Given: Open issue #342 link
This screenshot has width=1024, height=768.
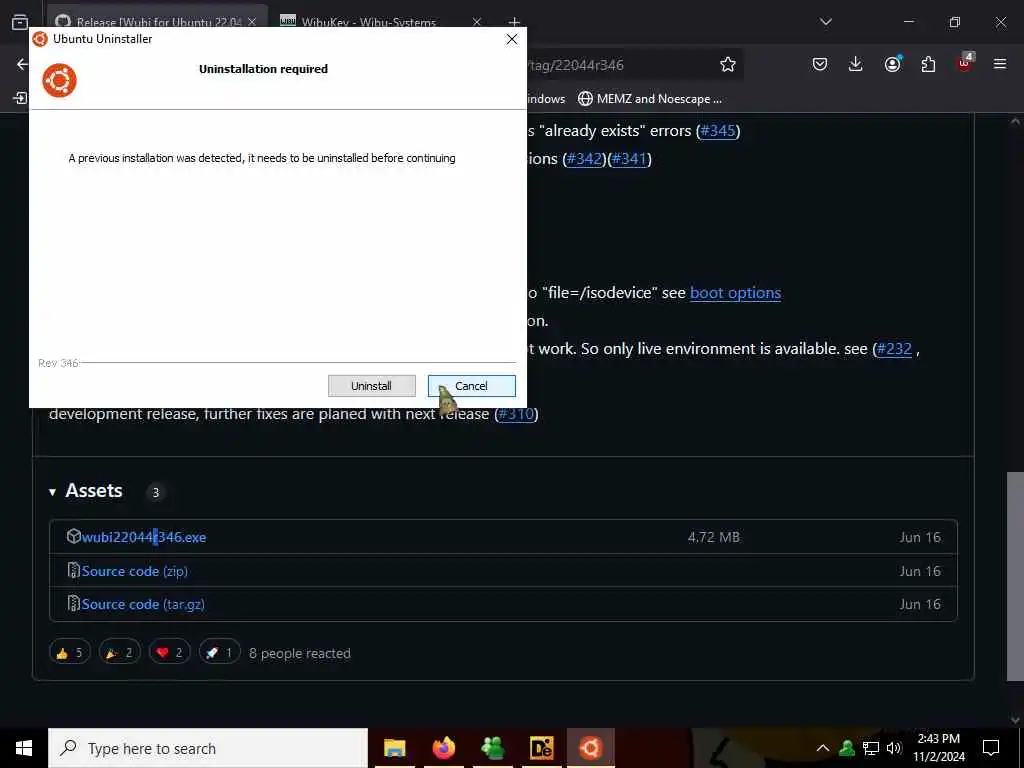Looking at the screenshot, I should click(584, 159).
